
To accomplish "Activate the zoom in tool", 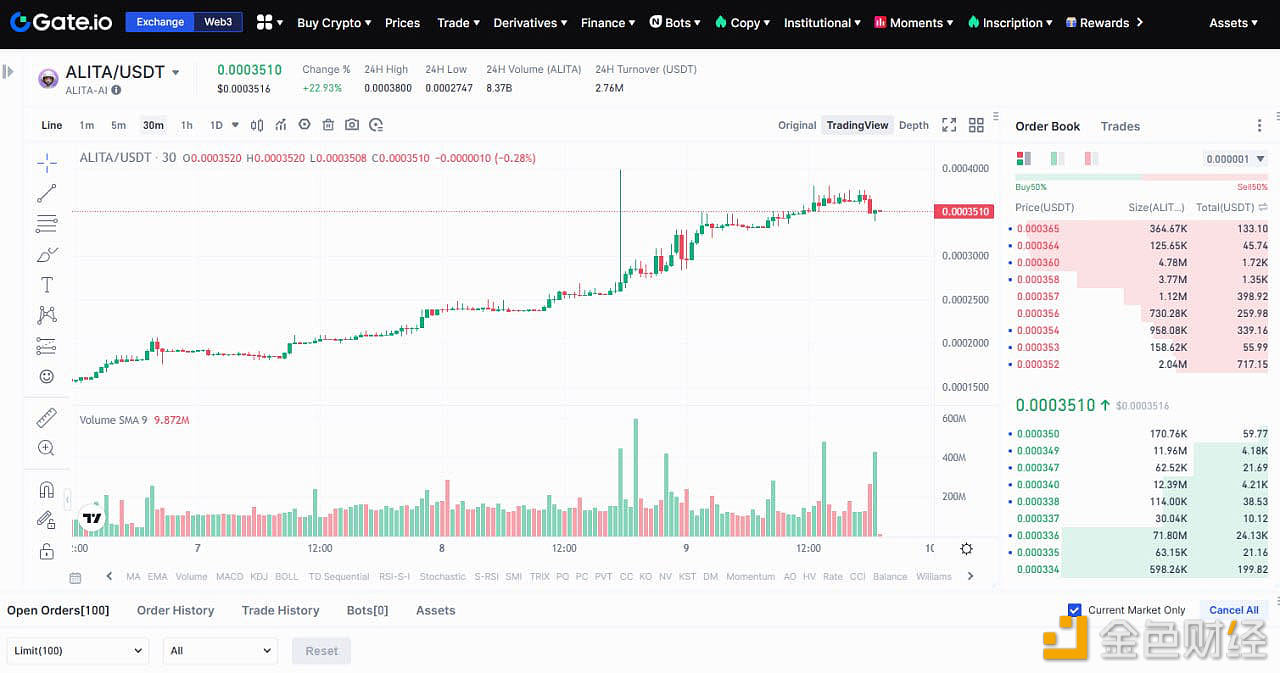I will tap(46, 448).
